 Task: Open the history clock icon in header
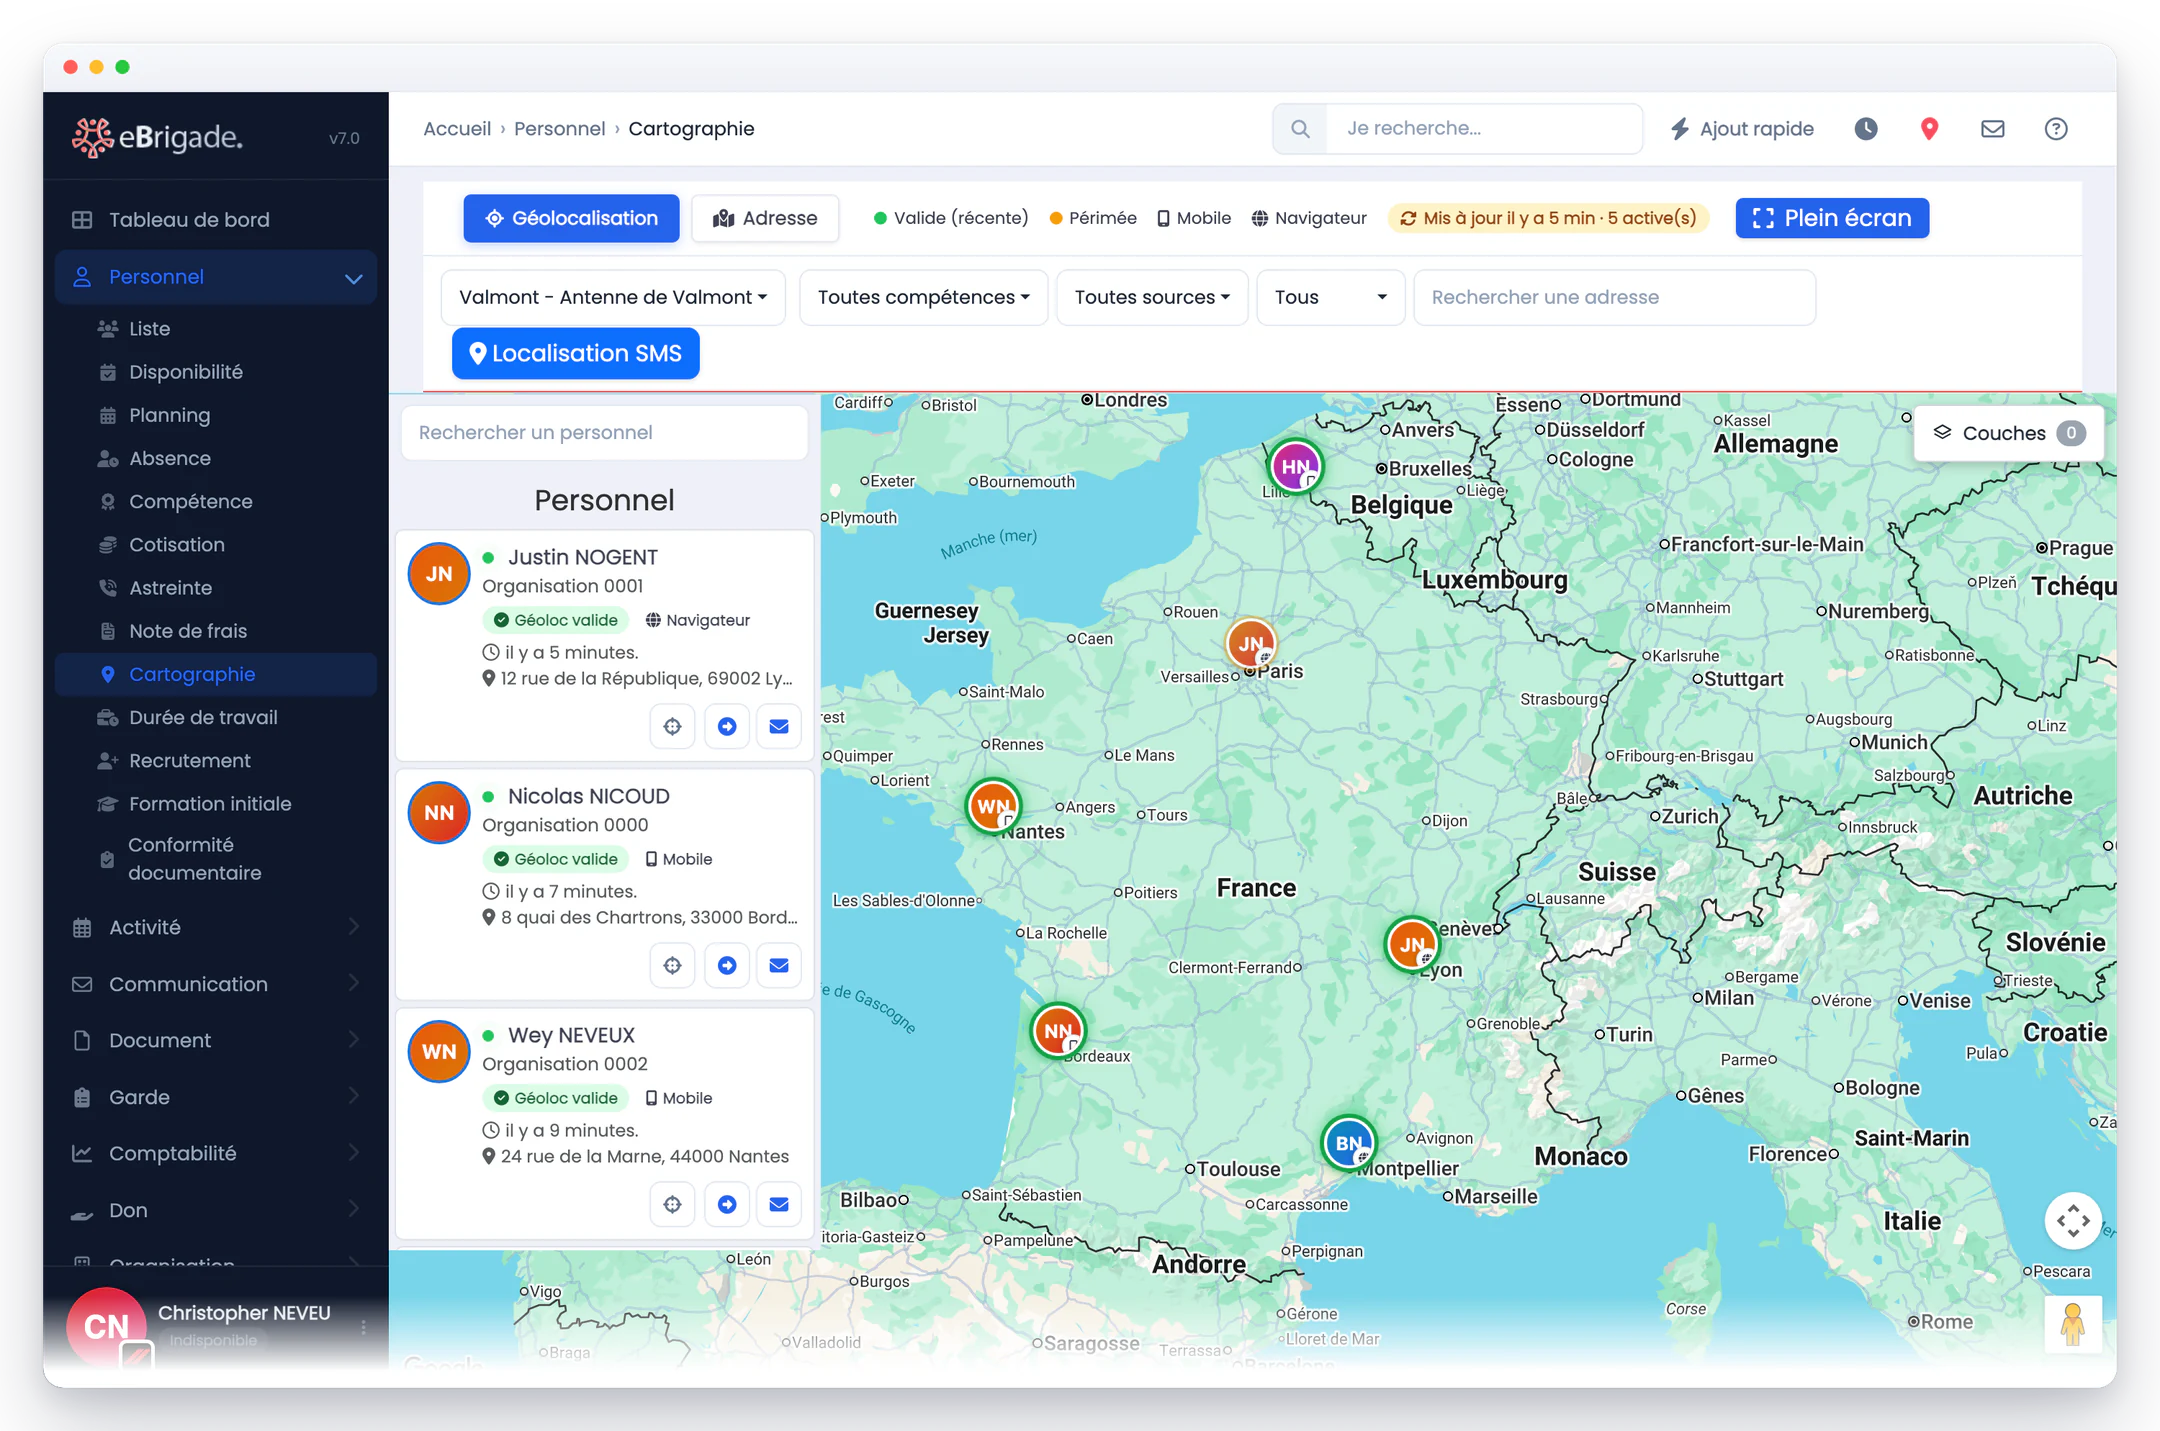tap(1866, 129)
